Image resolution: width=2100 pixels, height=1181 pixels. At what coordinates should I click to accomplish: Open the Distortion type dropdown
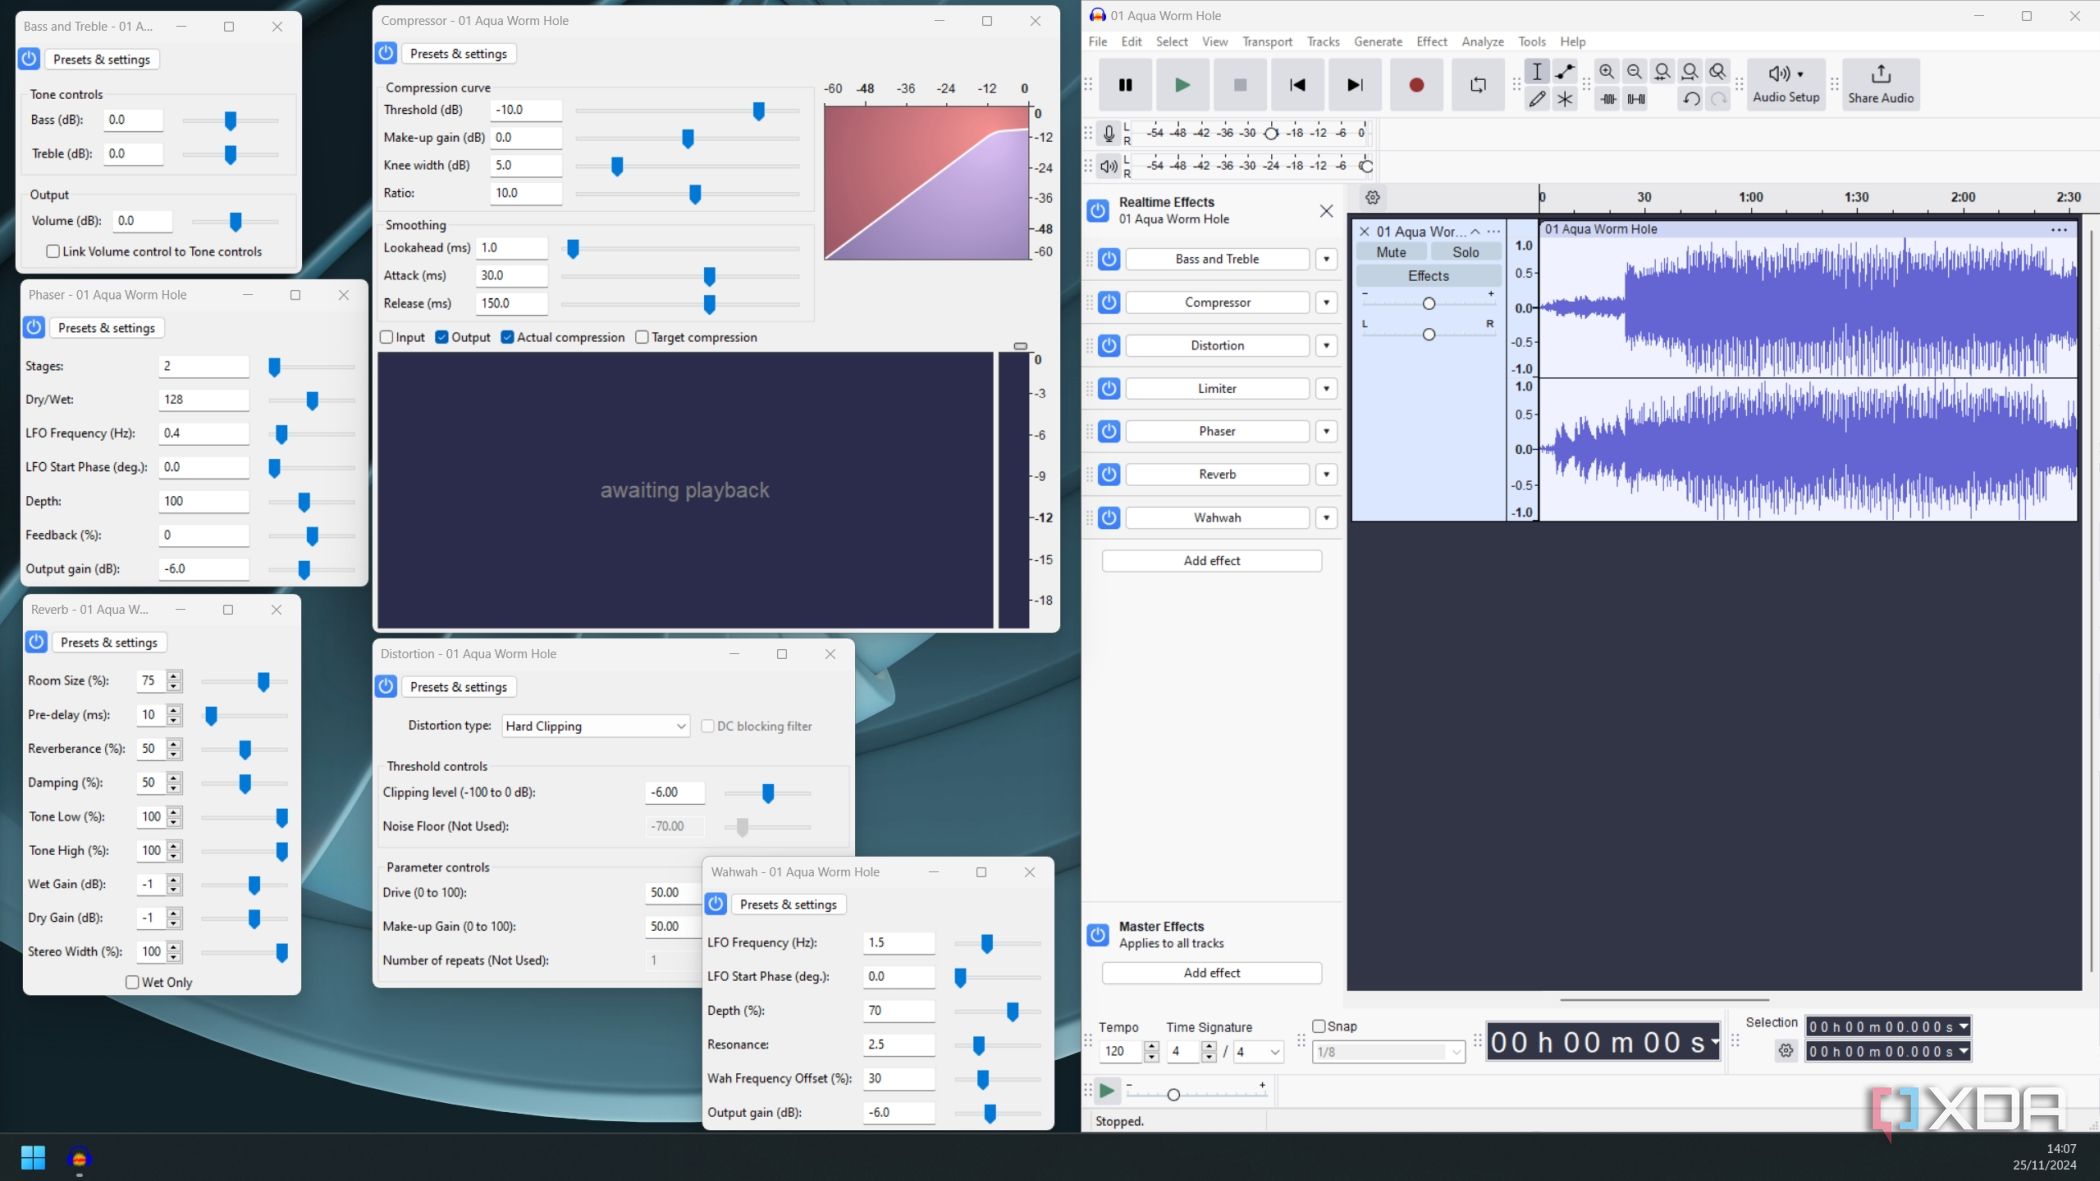click(x=596, y=727)
